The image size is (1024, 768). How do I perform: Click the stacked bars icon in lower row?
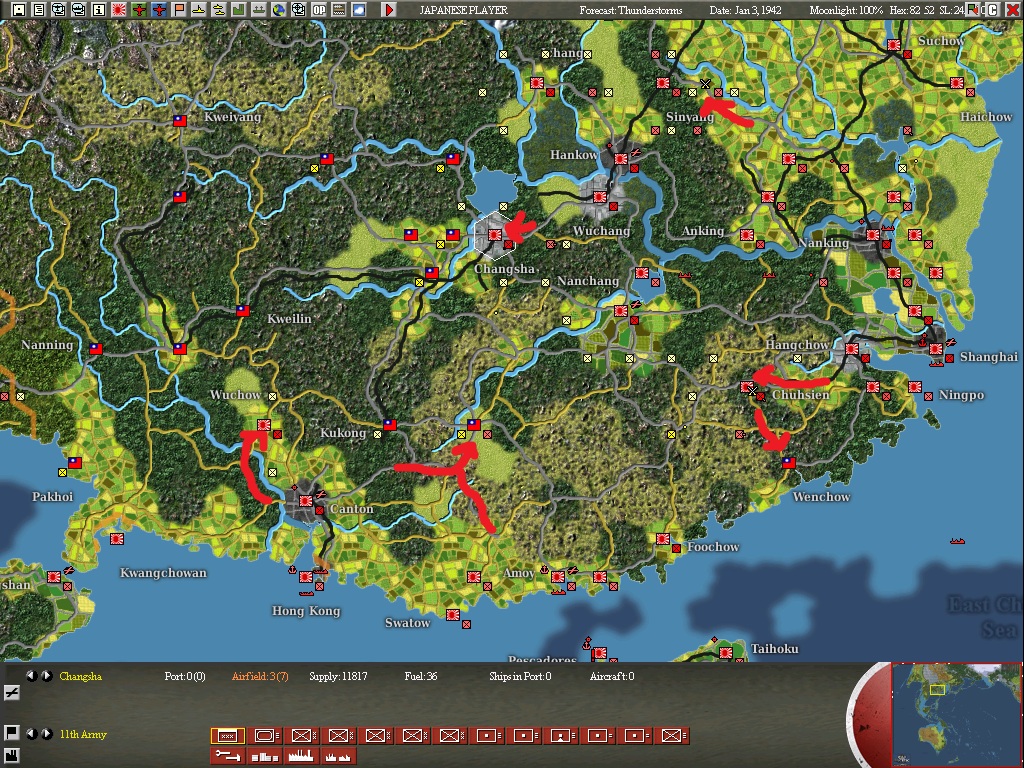tap(264, 756)
